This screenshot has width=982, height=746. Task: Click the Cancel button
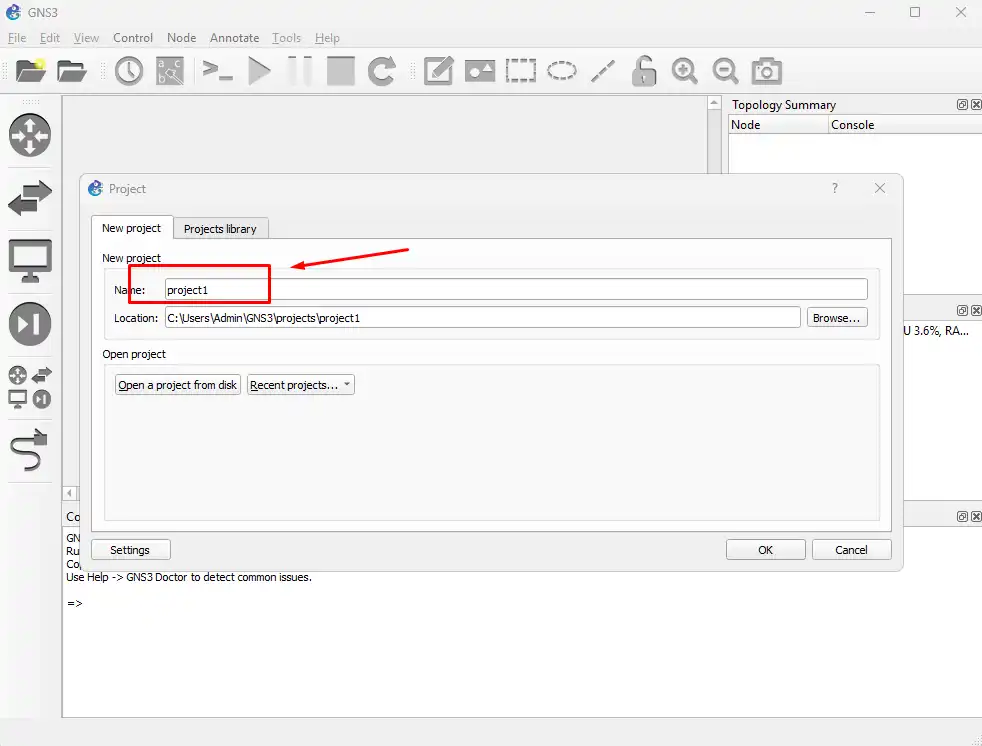click(852, 550)
